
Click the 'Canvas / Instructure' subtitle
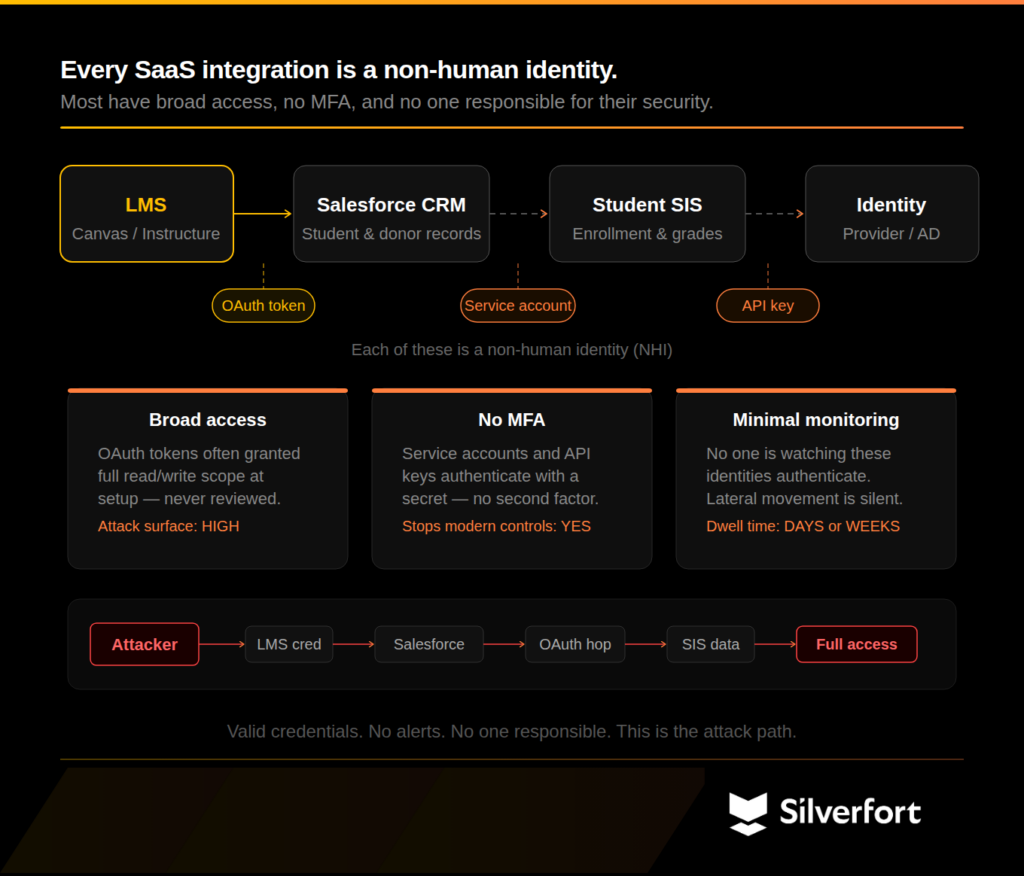coord(146,234)
